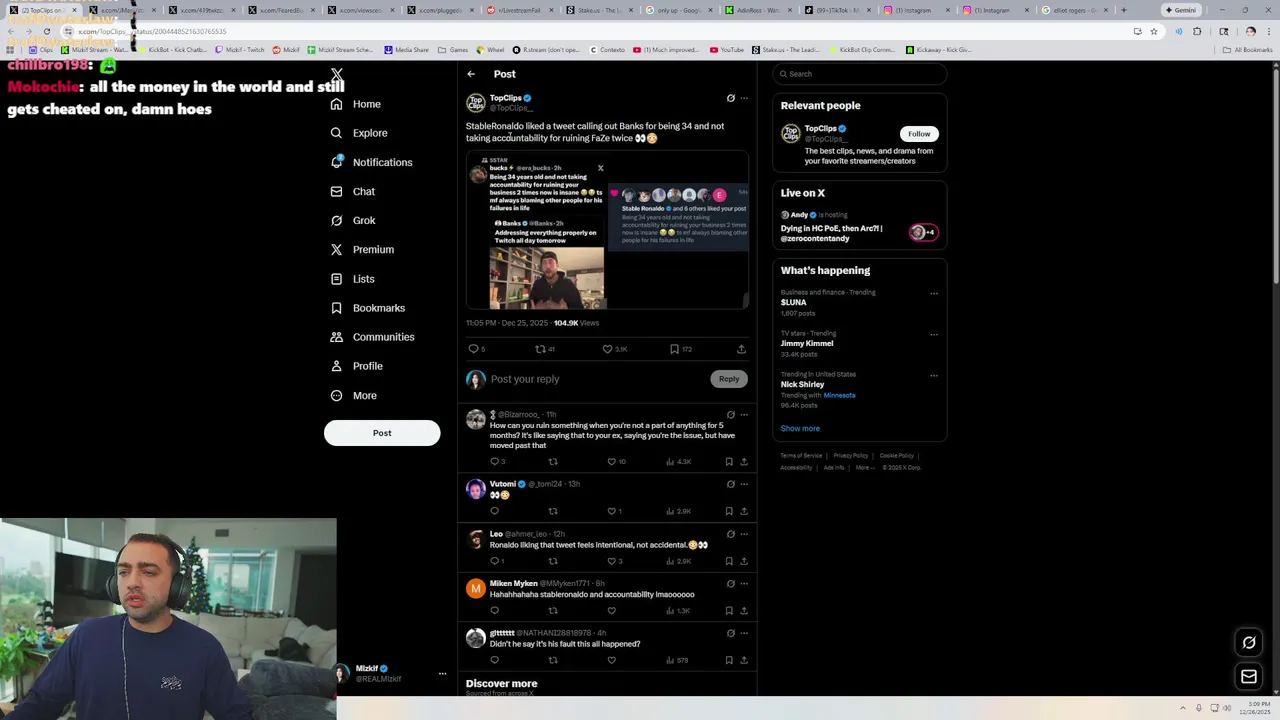The image size is (1280, 720).
Task: Repost the main post with the retweet icon
Action: click(x=540, y=349)
